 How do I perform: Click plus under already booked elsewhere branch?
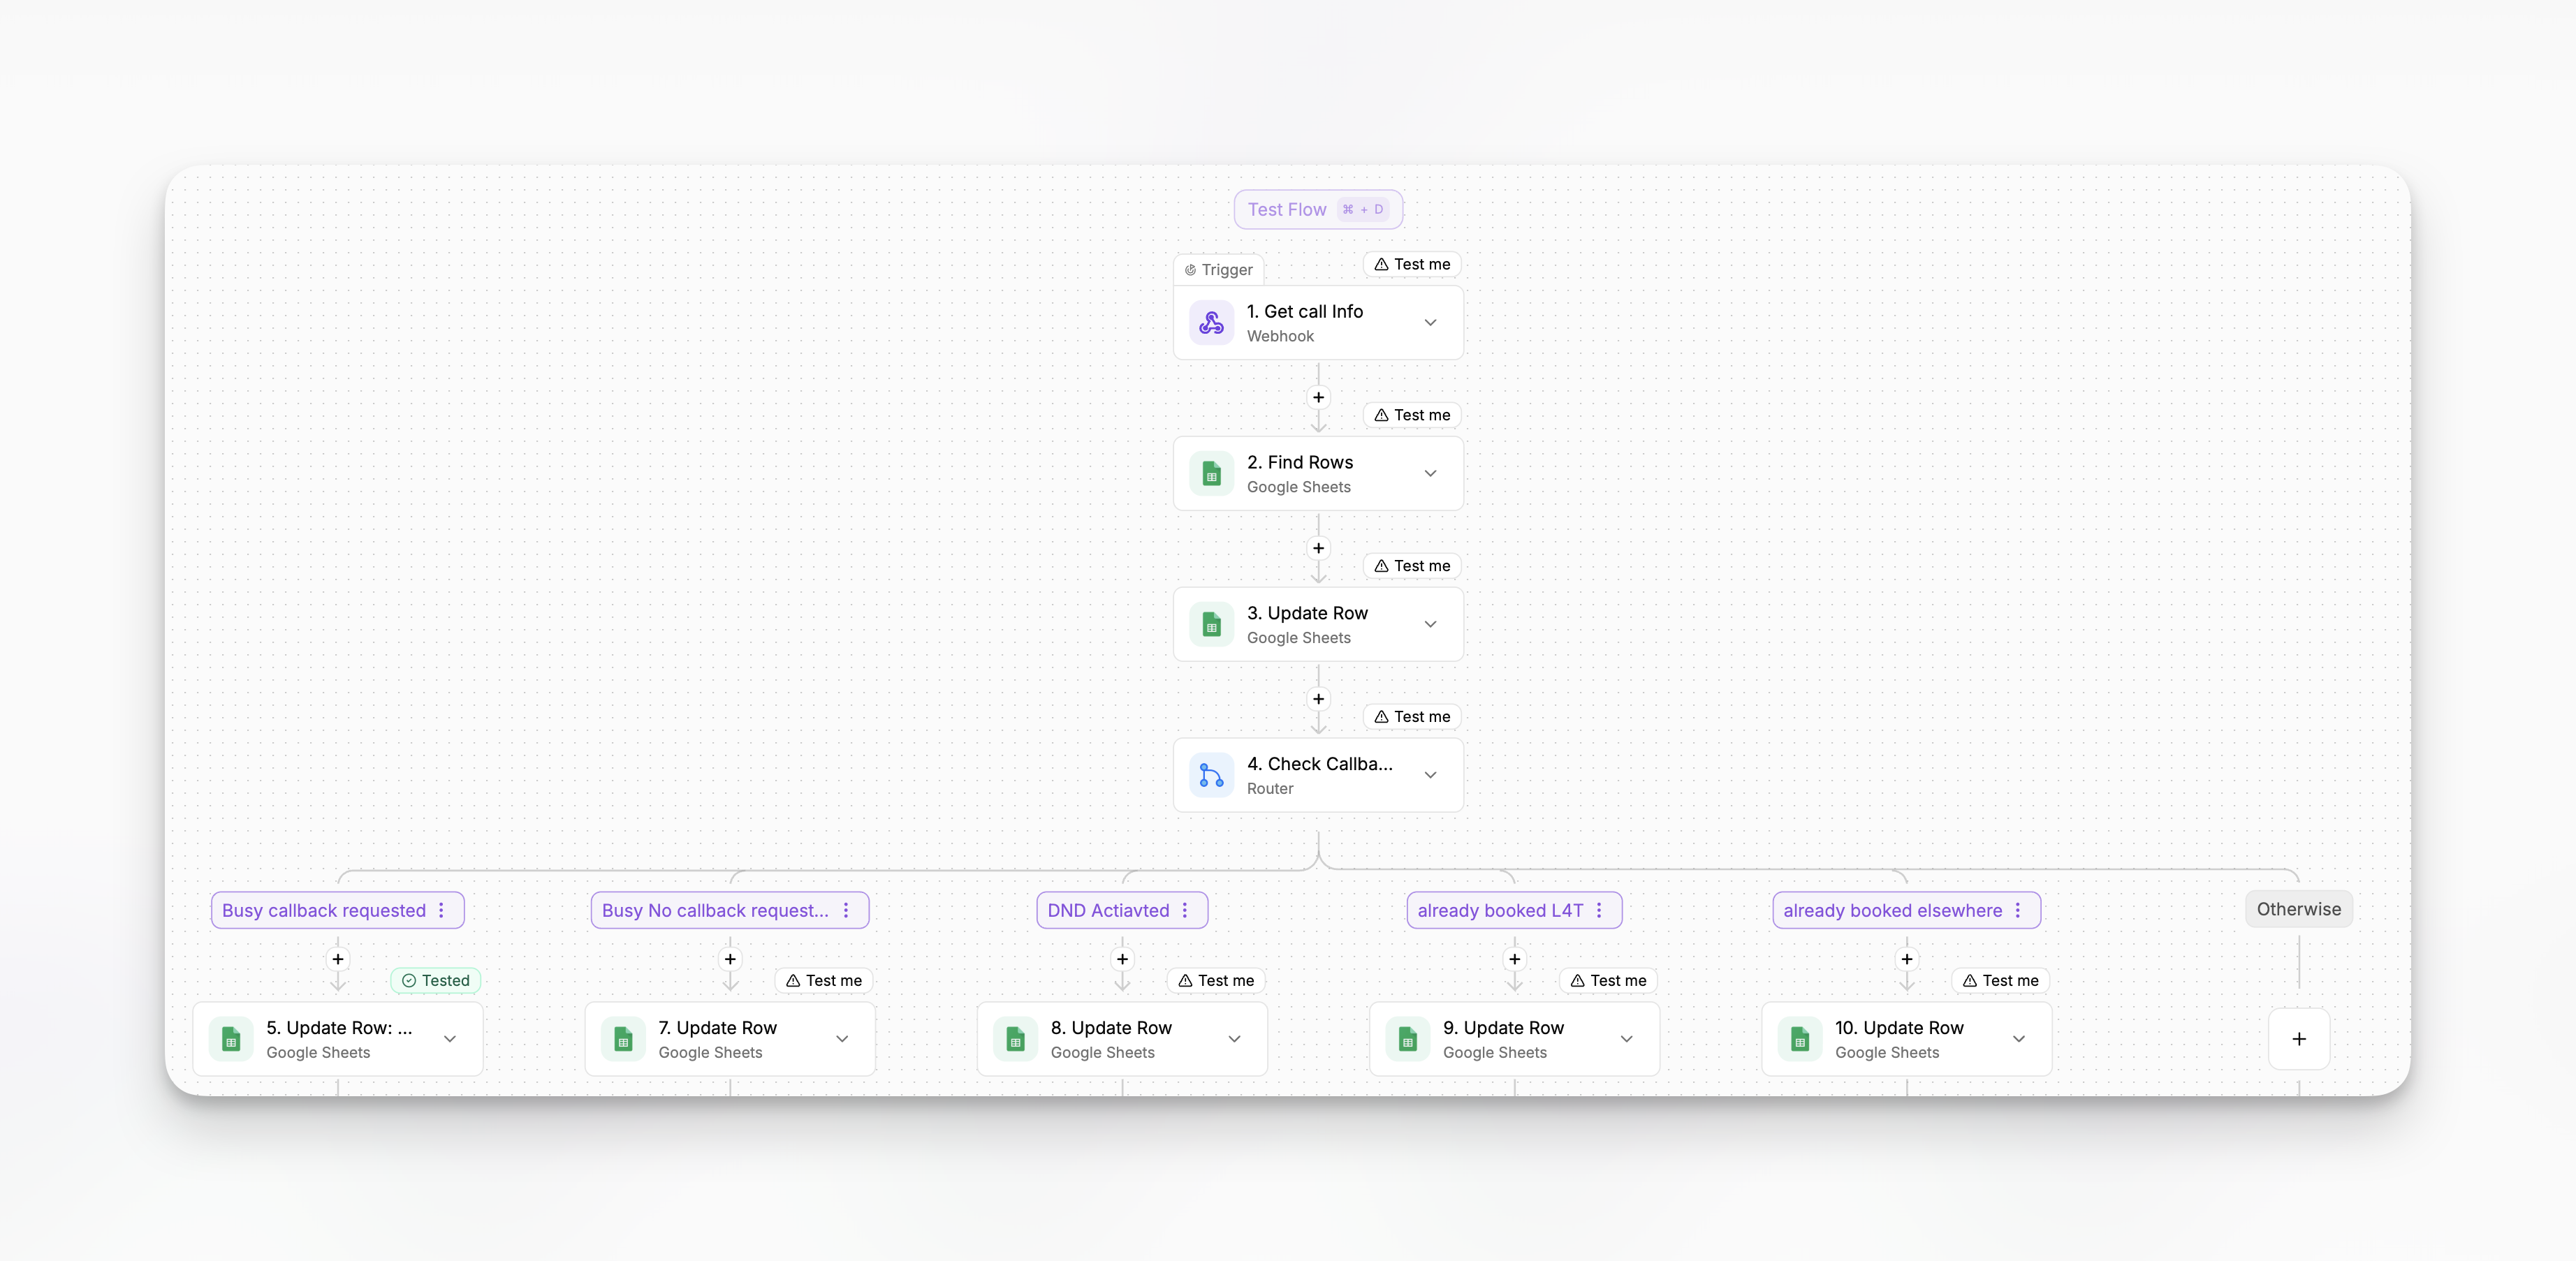[x=1906, y=959]
